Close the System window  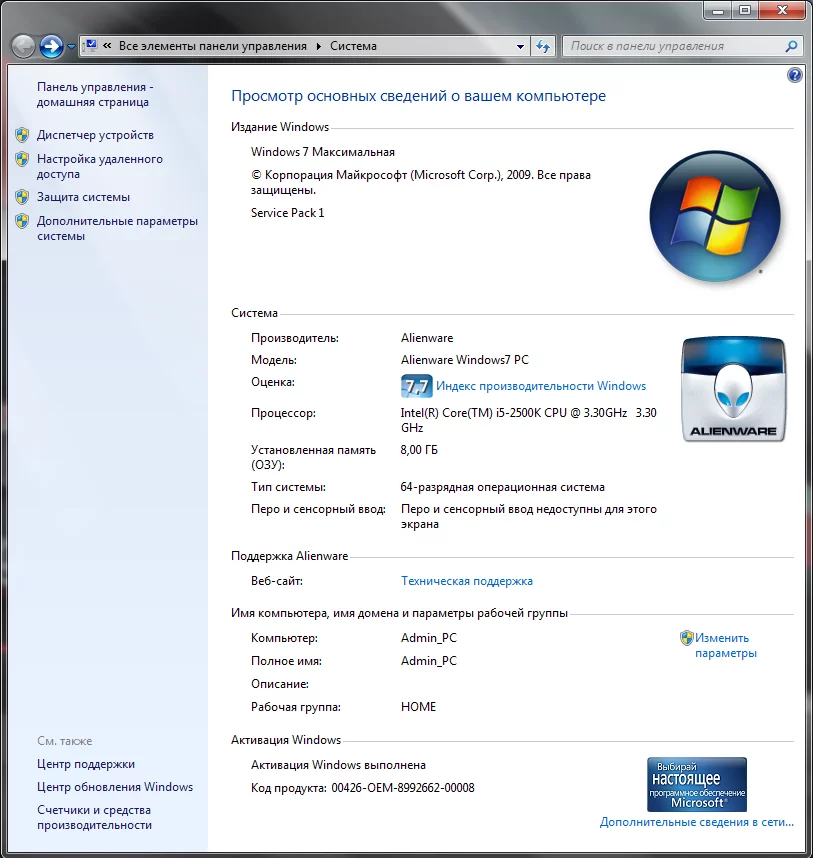pos(782,10)
